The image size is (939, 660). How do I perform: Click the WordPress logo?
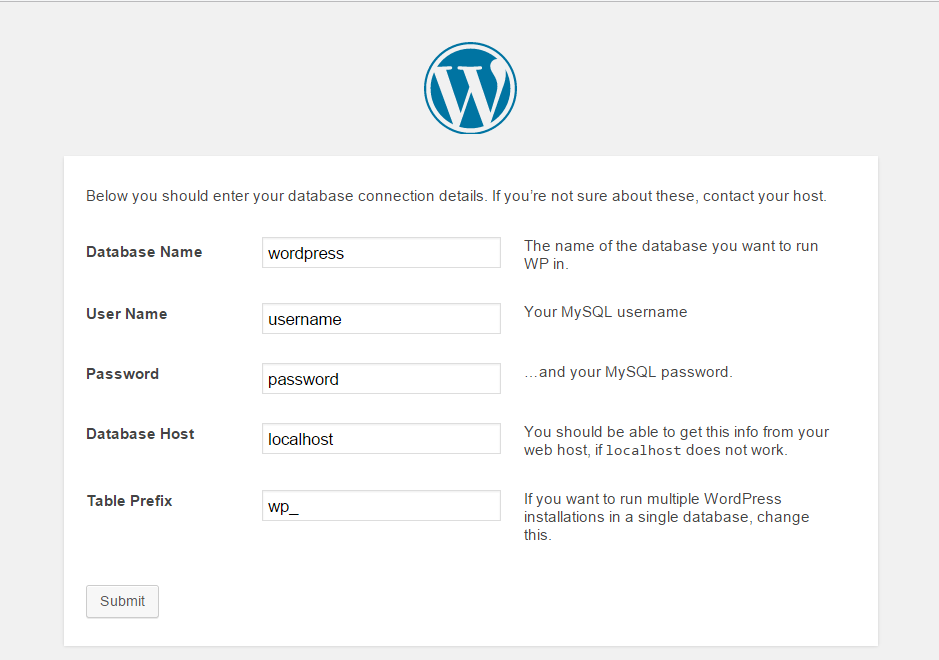(470, 88)
